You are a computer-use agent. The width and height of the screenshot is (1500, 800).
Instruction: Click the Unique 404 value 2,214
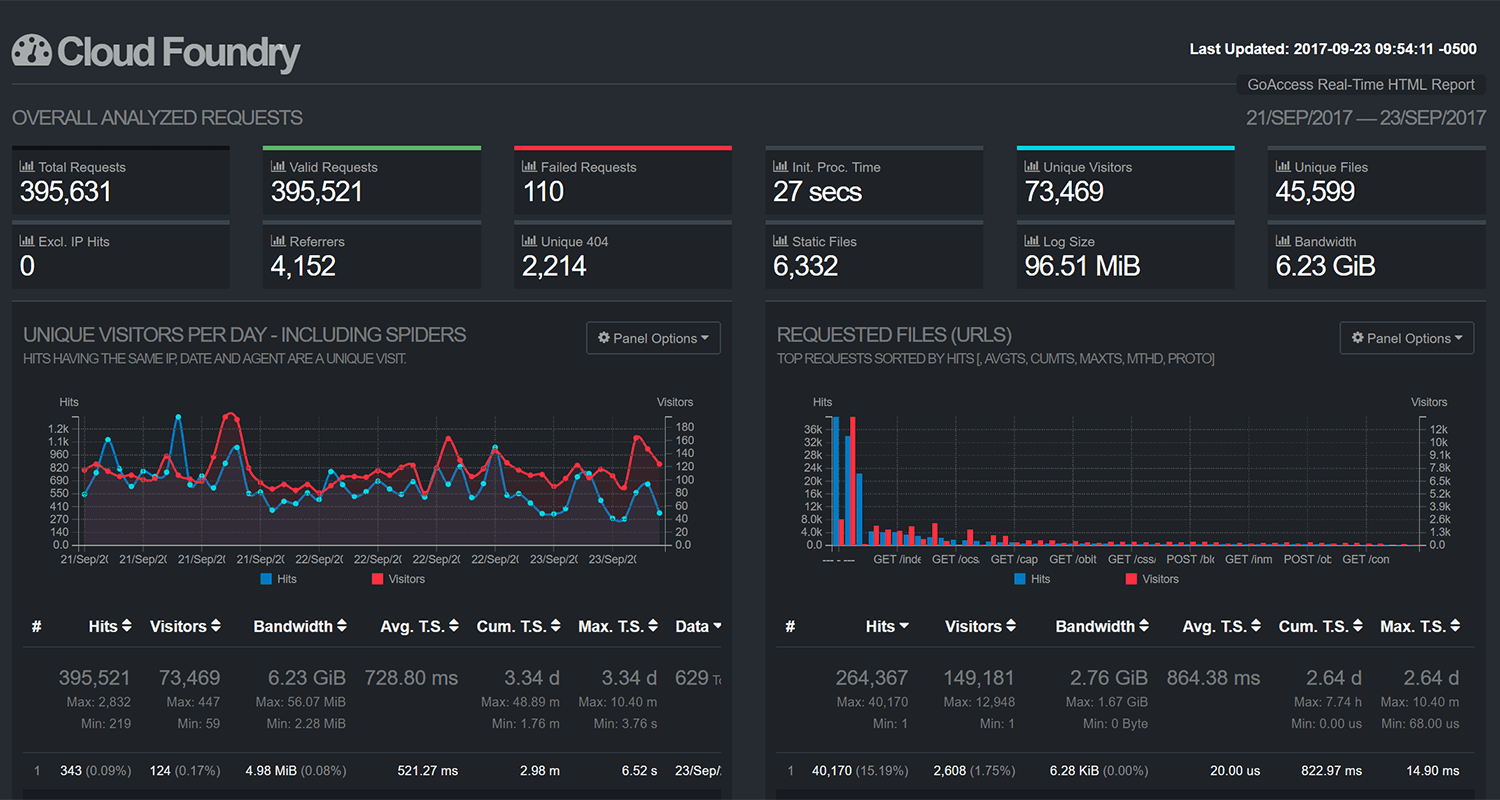554,266
